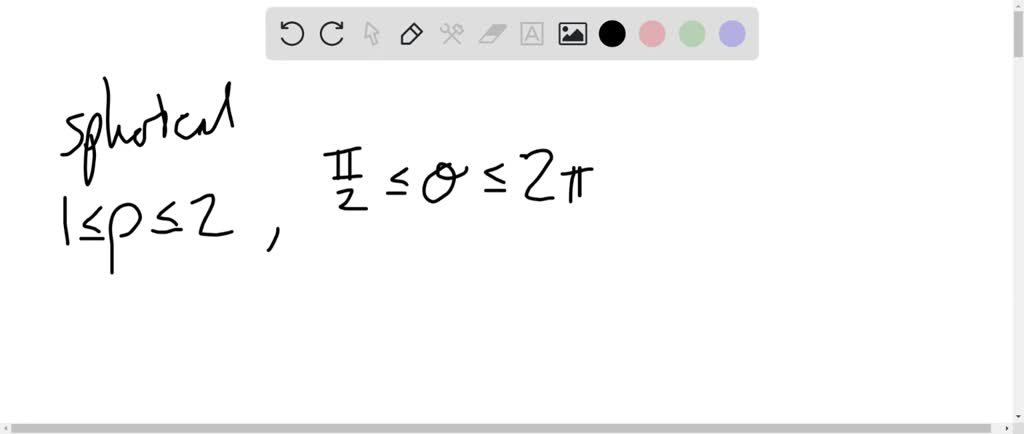Choose the pointer select tool

[x=372, y=34]
